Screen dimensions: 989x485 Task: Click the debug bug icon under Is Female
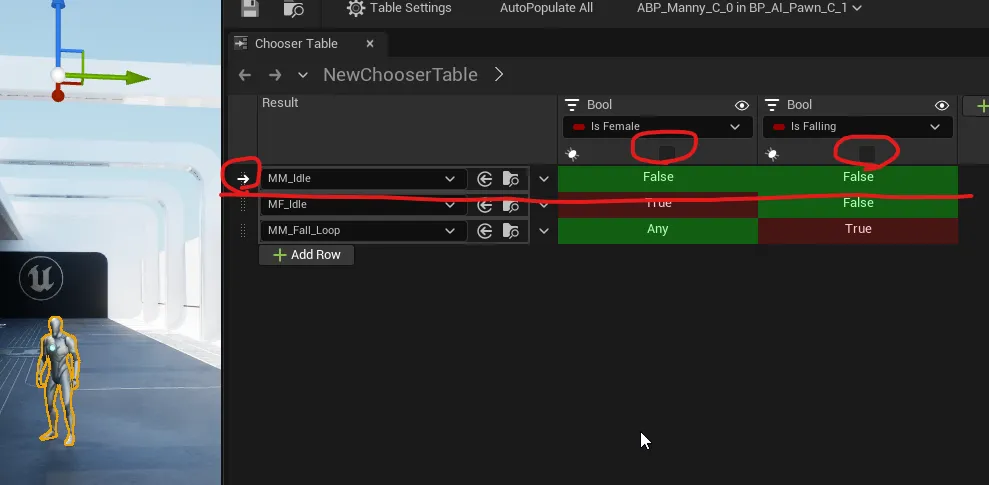573,154
